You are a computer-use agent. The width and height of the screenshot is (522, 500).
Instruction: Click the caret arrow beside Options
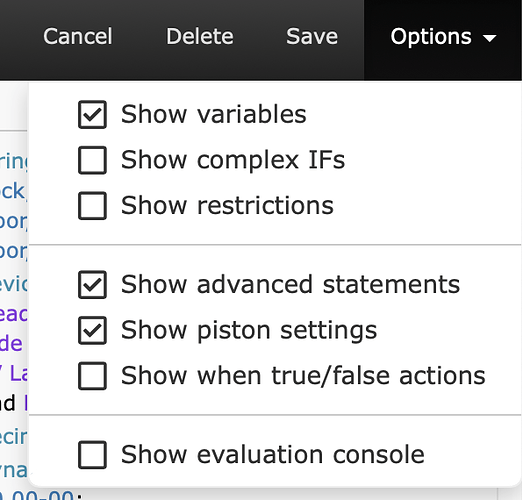point(490,39)
